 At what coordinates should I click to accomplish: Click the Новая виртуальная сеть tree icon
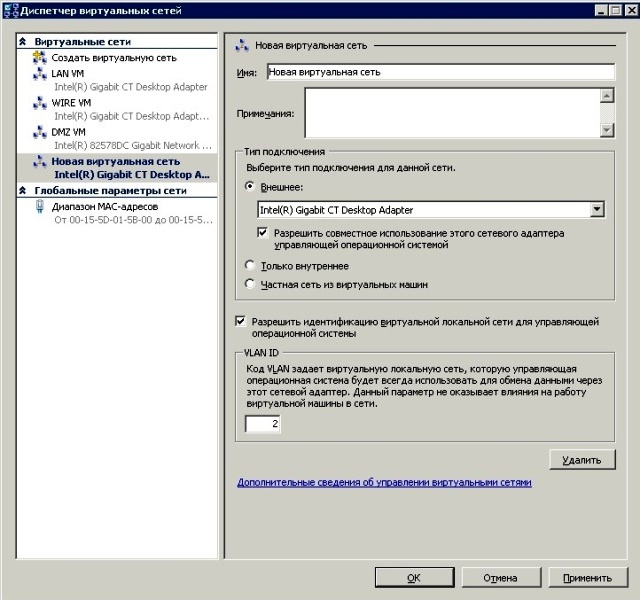pyautogui.click(x=40, y=162)
